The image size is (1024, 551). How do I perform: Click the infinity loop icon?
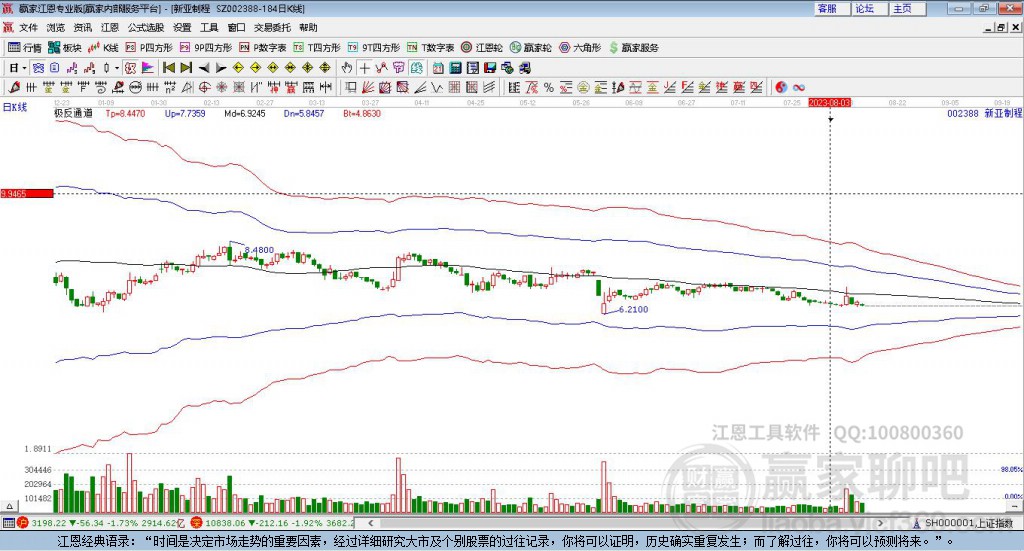coord(799,87)
